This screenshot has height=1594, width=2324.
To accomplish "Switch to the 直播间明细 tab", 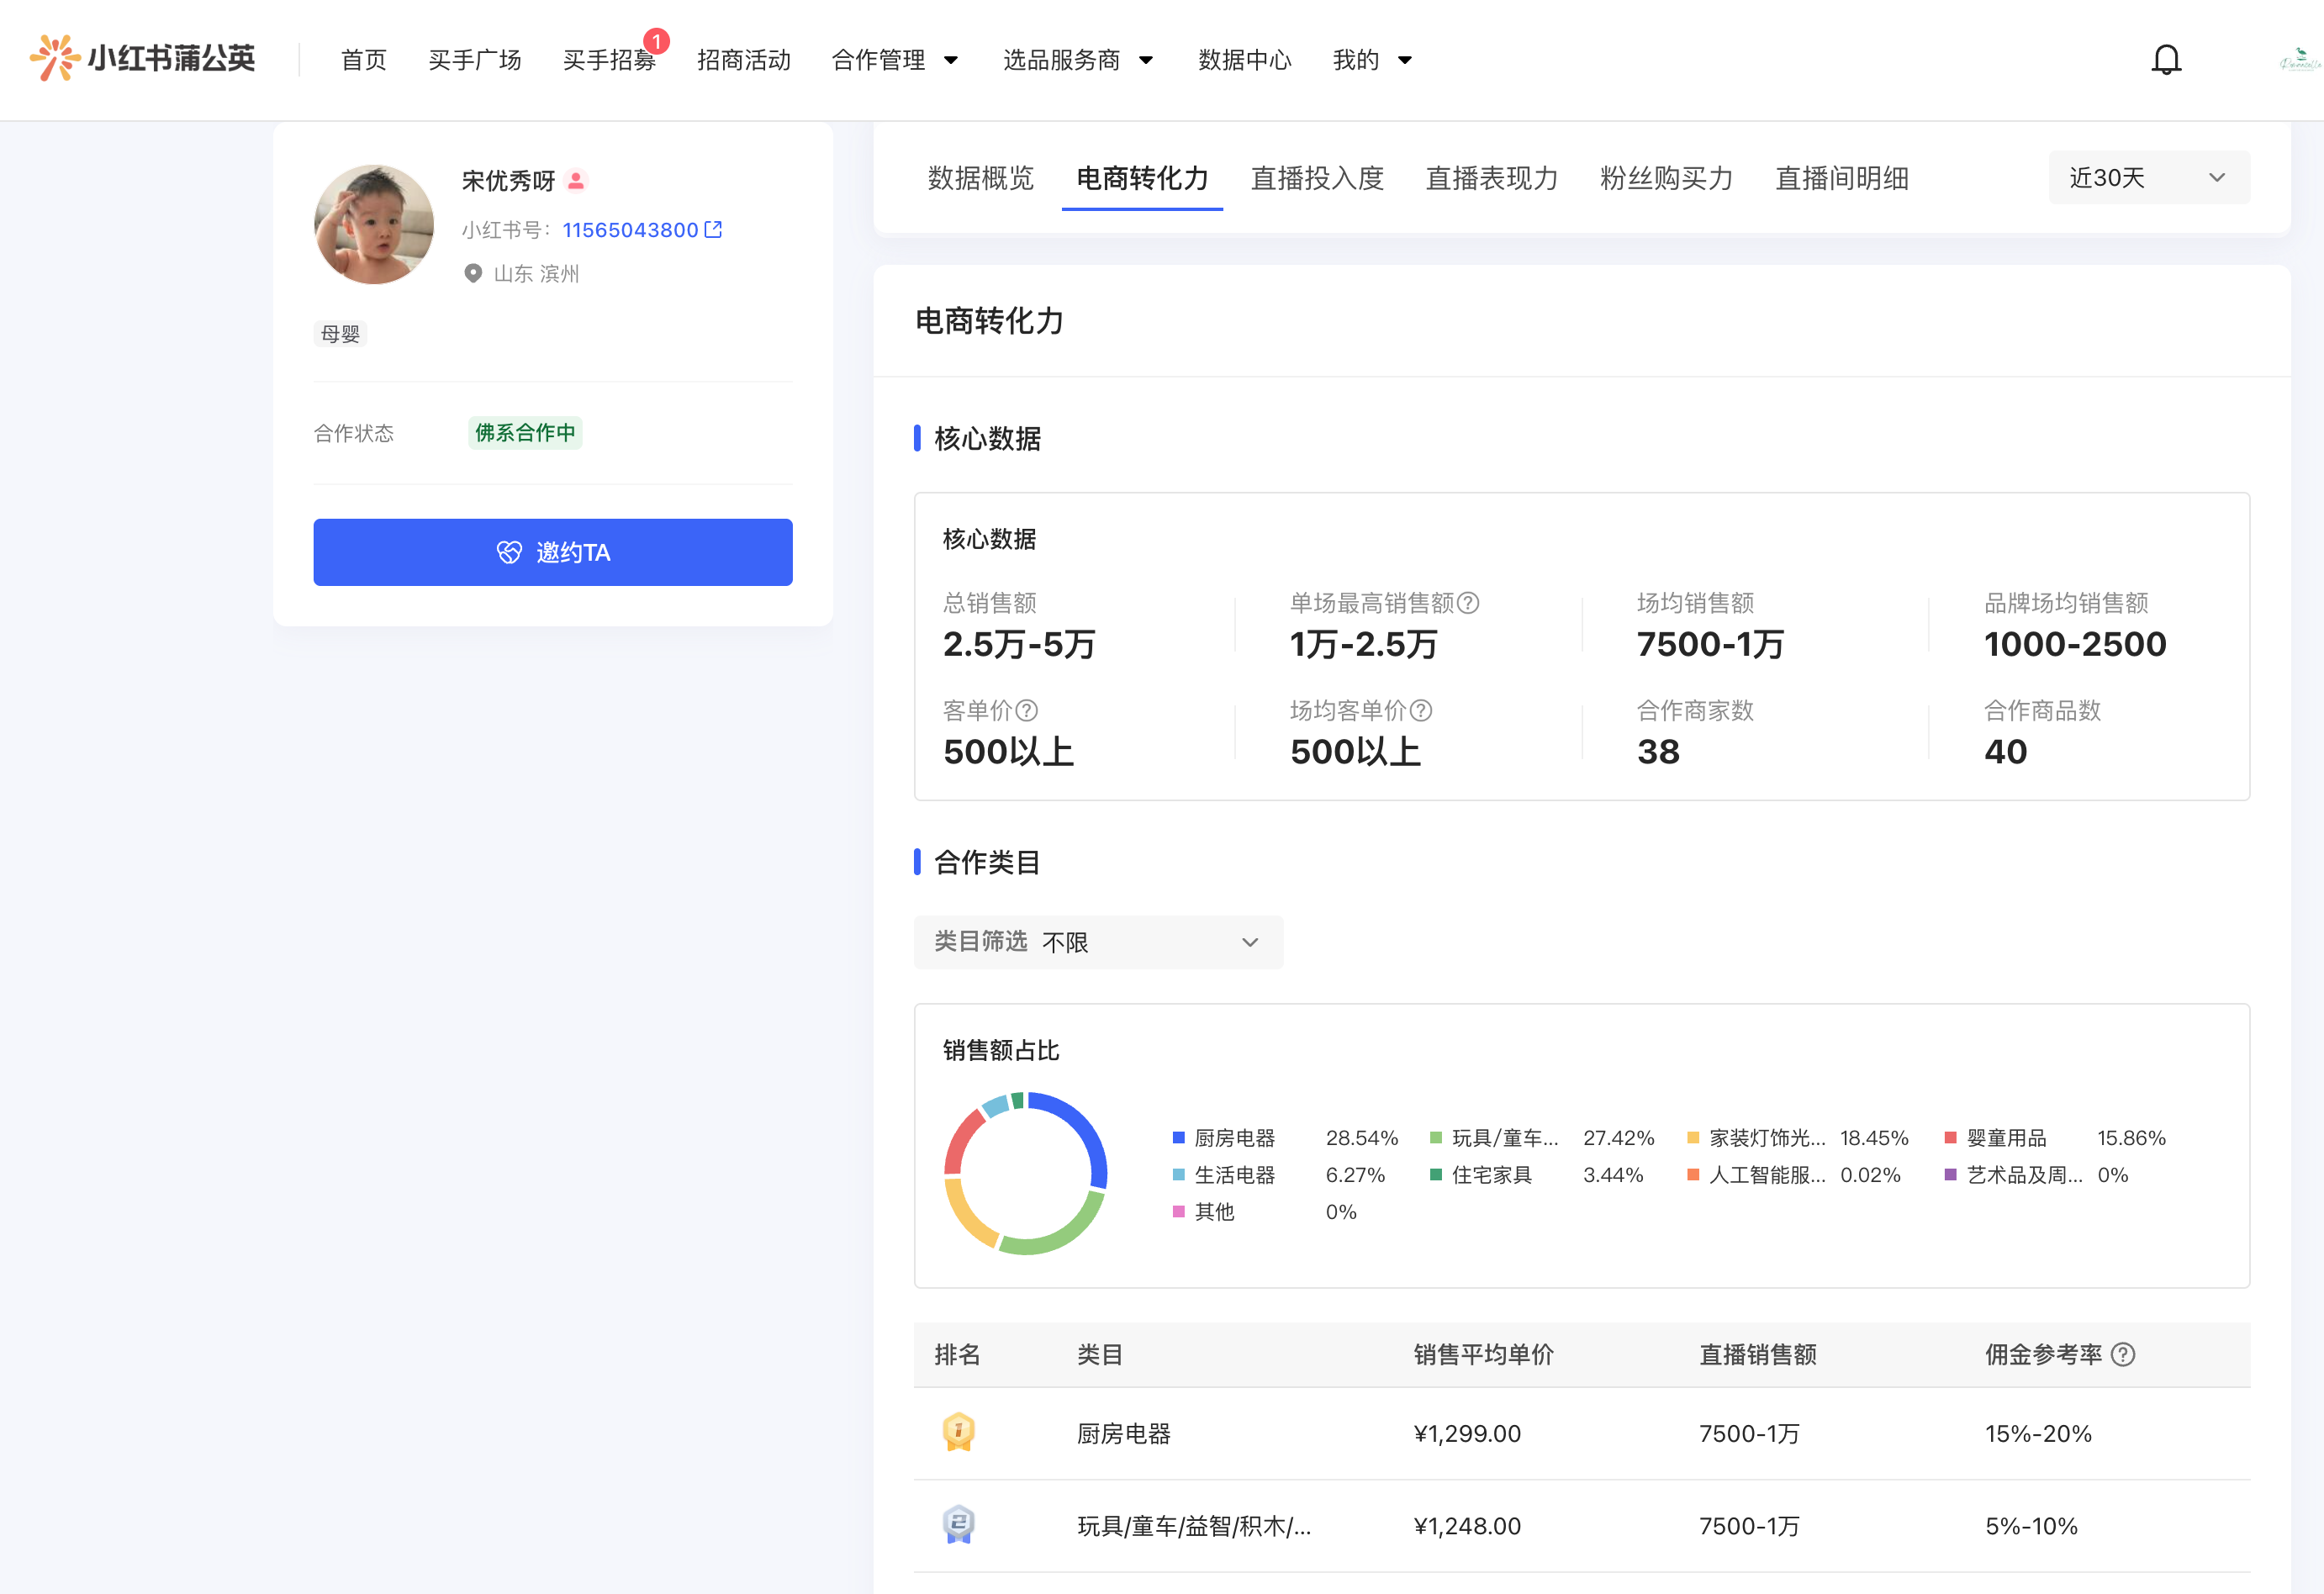I will coord(1841,178).
